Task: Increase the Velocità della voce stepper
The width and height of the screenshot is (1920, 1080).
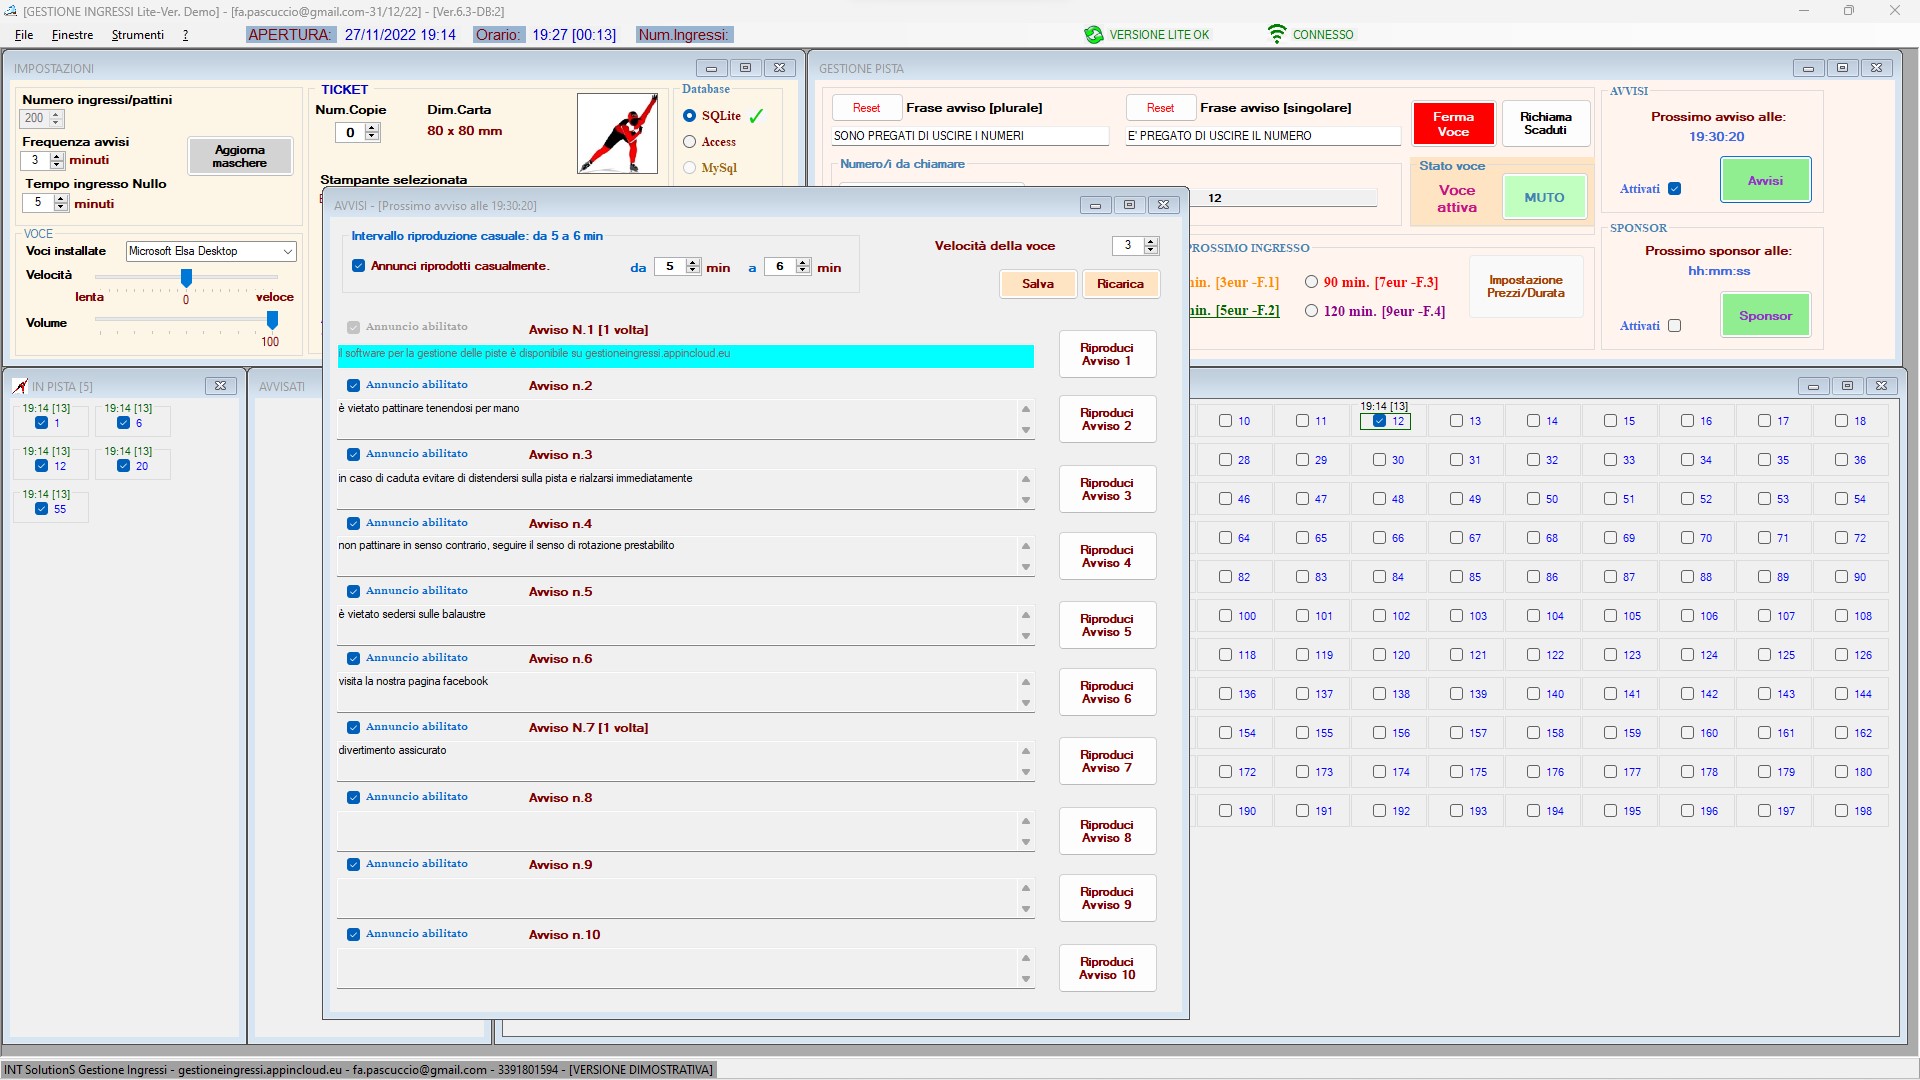Action: [1151, 241]
